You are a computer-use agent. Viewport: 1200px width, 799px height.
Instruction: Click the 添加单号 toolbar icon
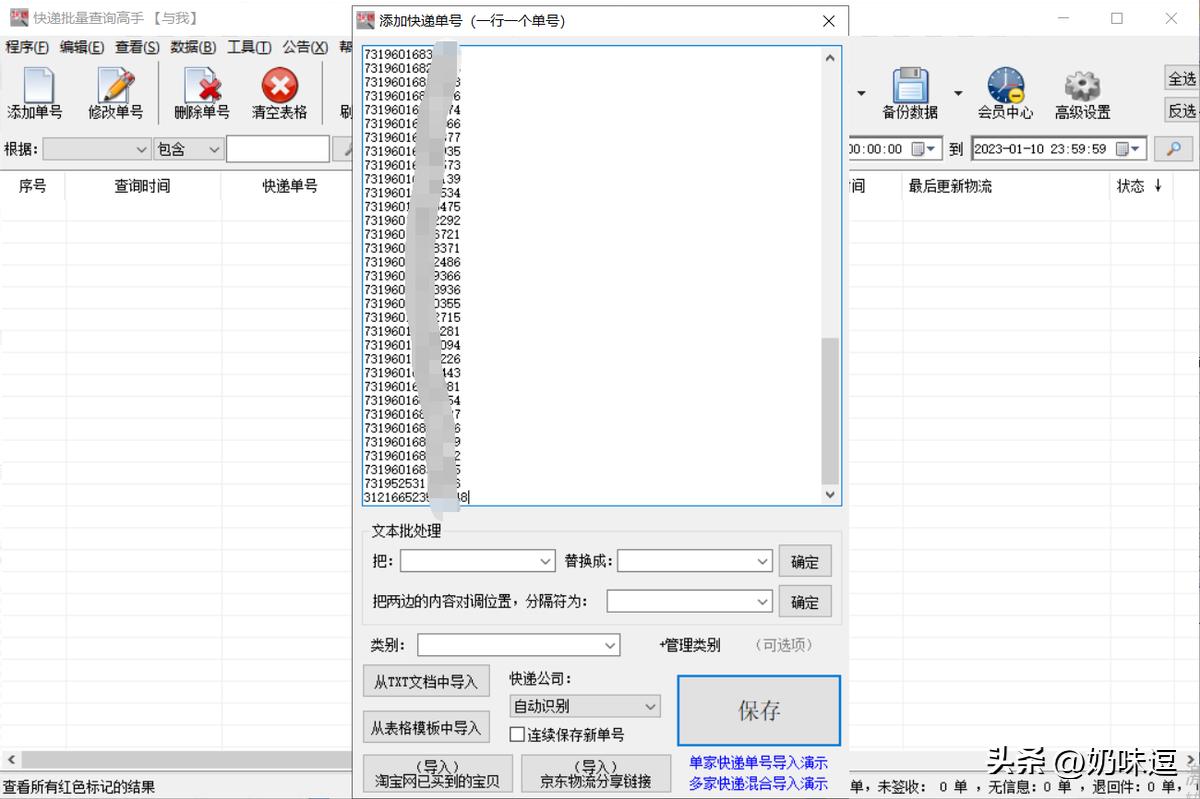point(36,88)
